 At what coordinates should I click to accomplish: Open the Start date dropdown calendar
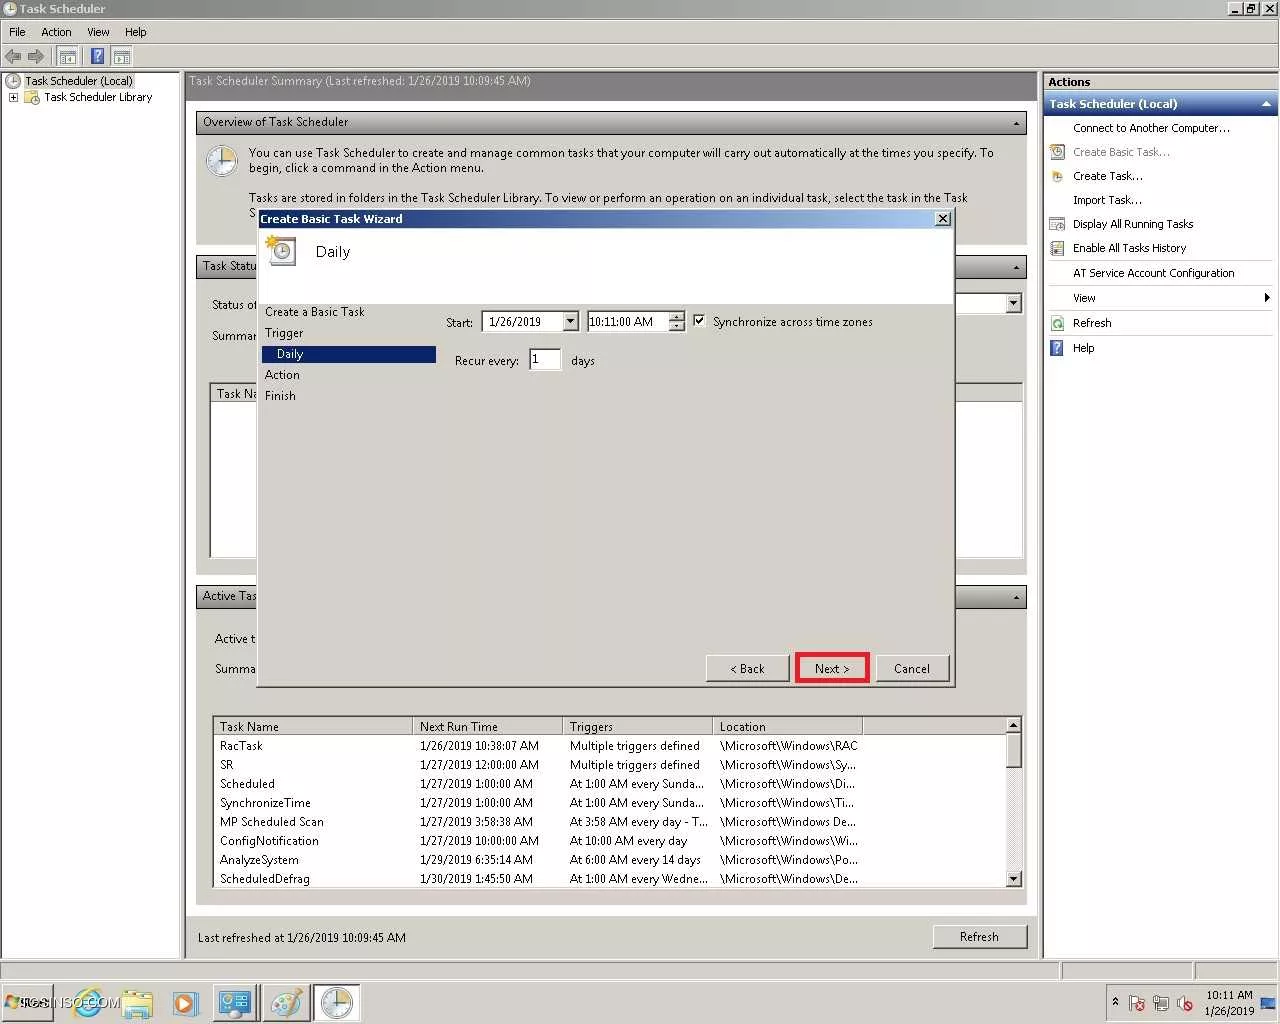(570, 322)
